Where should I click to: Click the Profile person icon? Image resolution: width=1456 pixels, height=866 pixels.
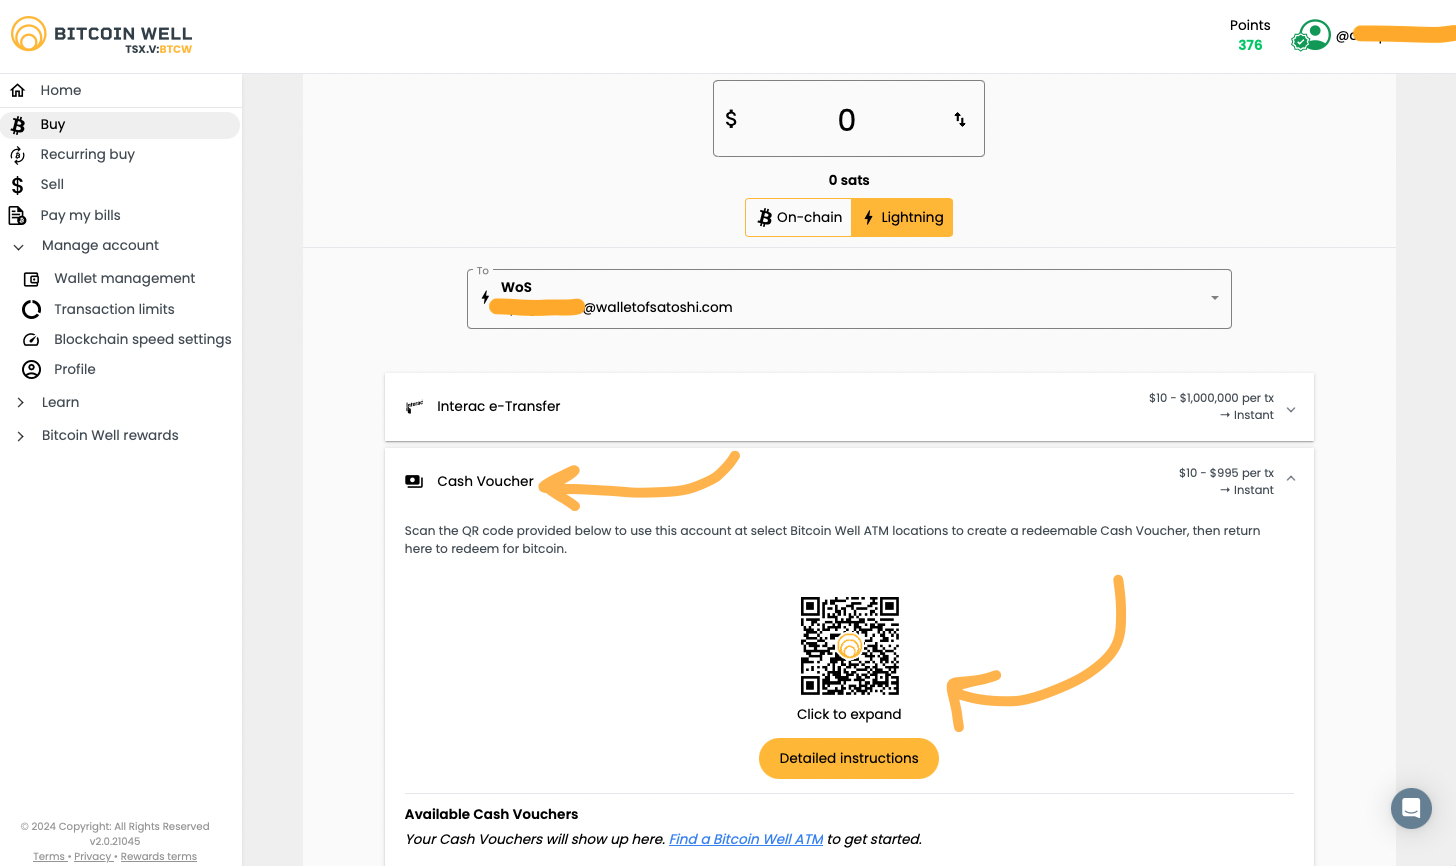(31, 369)
